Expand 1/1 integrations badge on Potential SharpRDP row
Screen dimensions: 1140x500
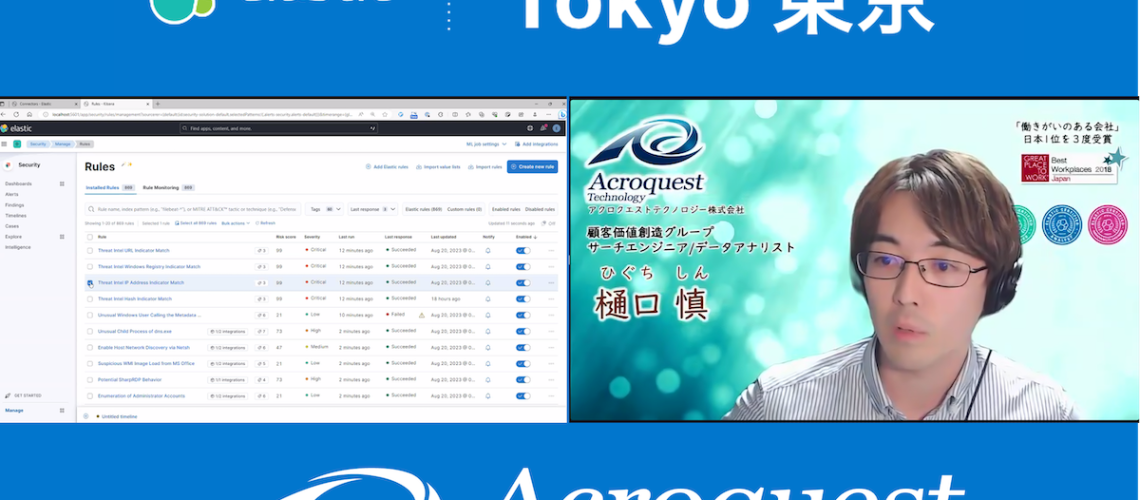click(x=228, y=379)
